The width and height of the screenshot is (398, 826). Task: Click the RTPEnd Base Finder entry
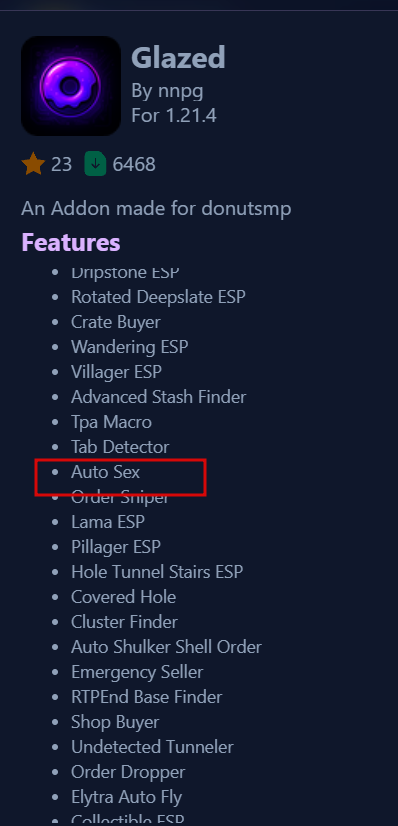click(x=146, y=697)
